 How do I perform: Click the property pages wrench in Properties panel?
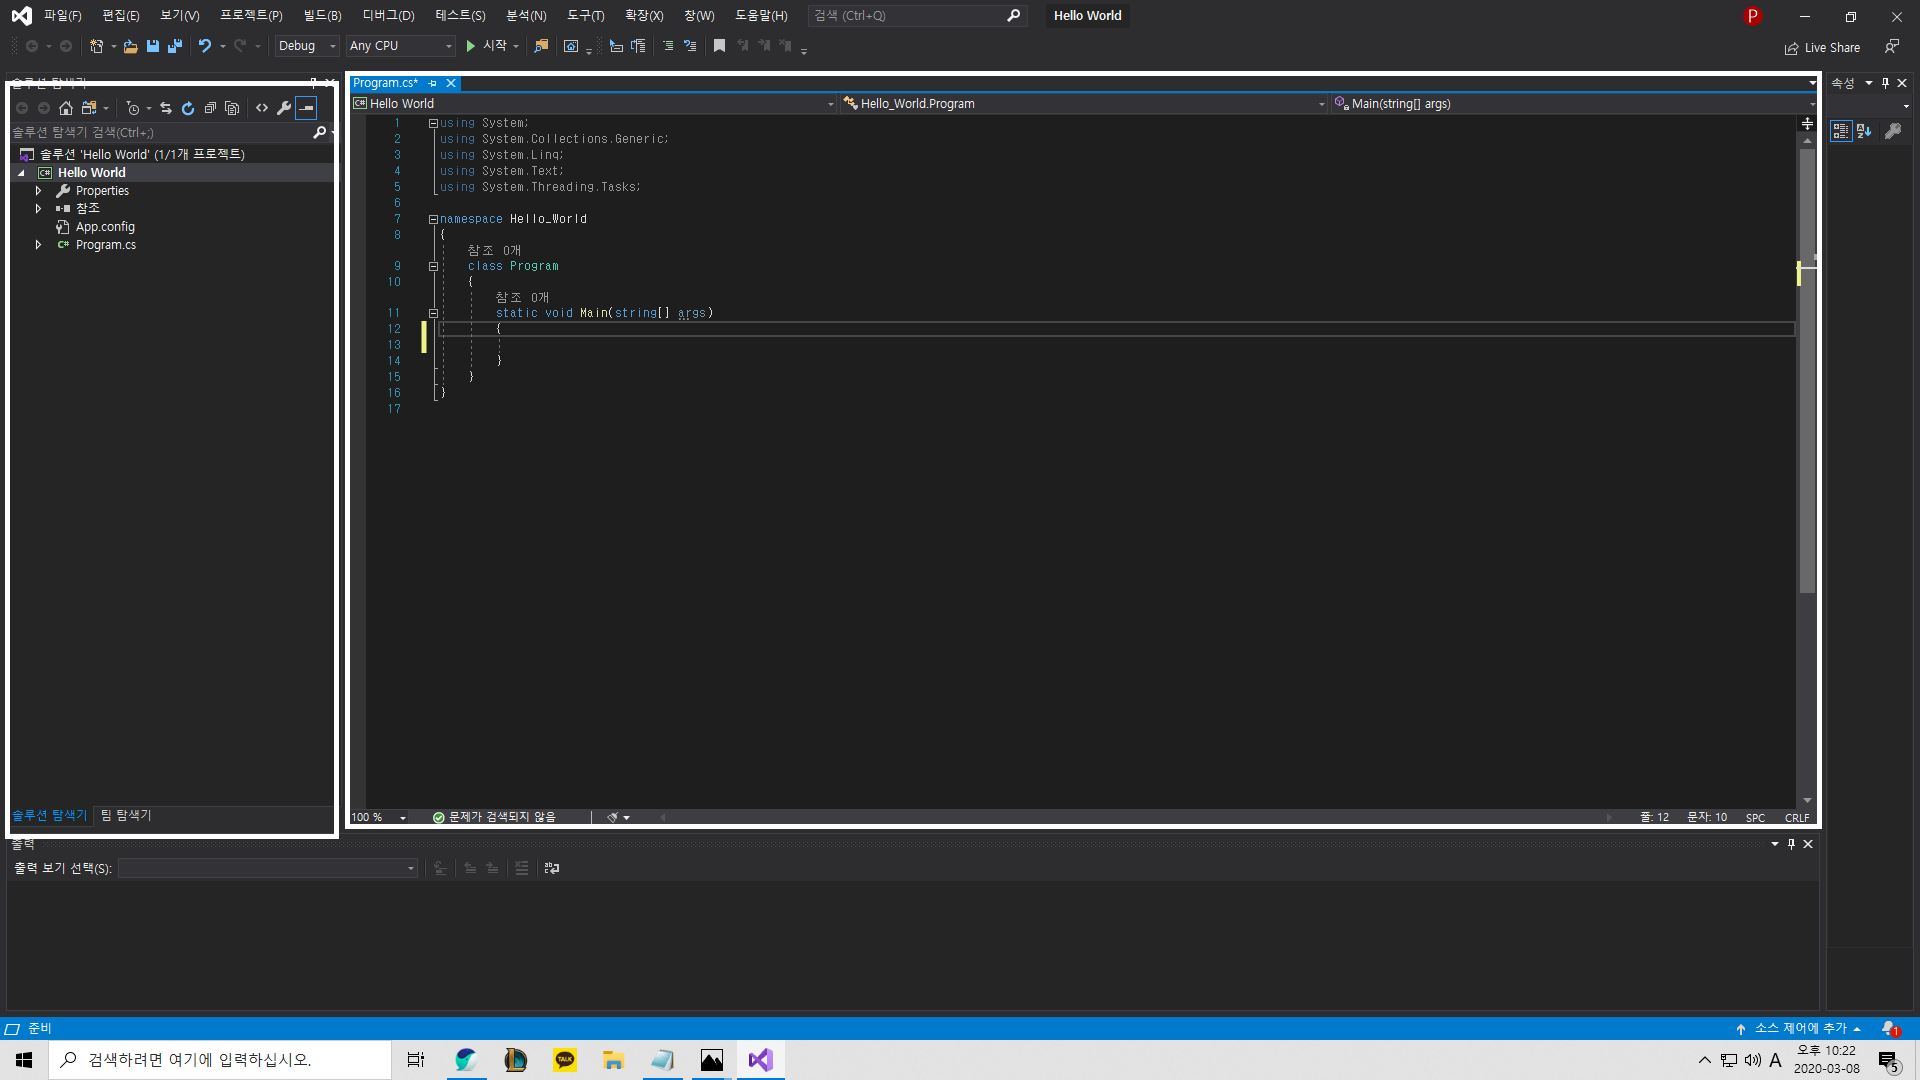(x=1893, y=131)
